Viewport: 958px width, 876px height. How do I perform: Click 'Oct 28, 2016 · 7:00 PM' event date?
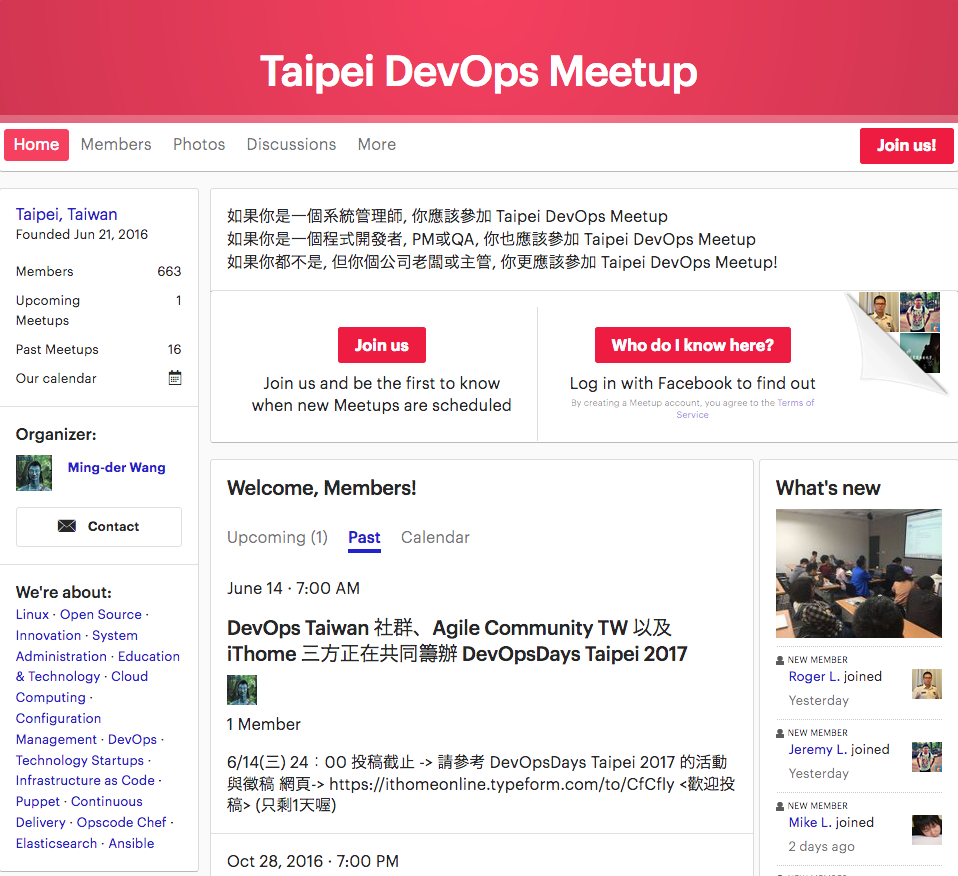click(x=313, y=861)
